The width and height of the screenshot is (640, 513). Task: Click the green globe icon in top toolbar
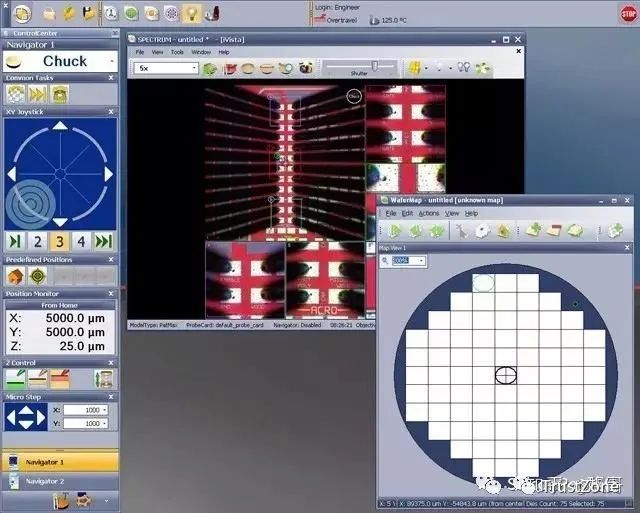[131, 13]
